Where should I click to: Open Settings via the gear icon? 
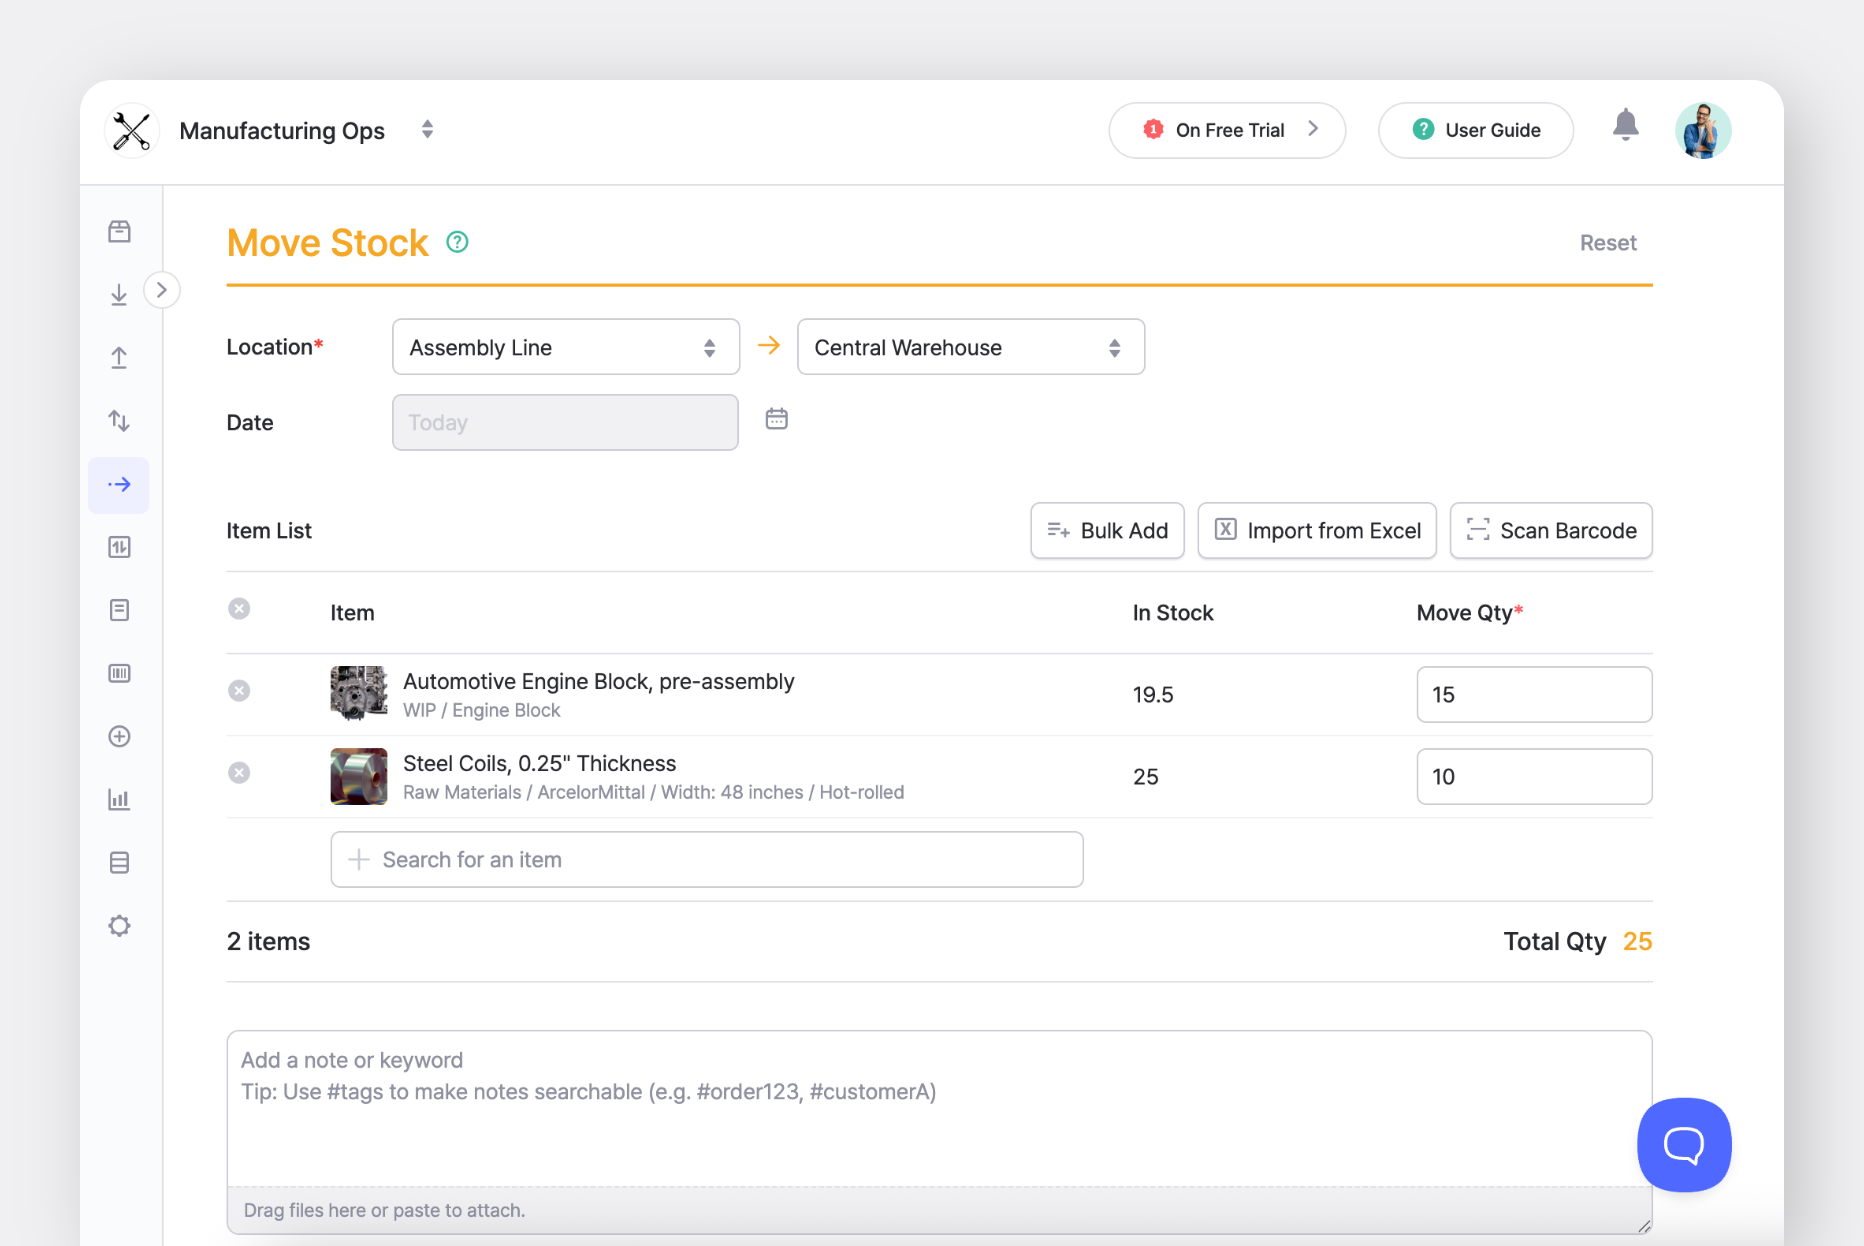point(119,925)
